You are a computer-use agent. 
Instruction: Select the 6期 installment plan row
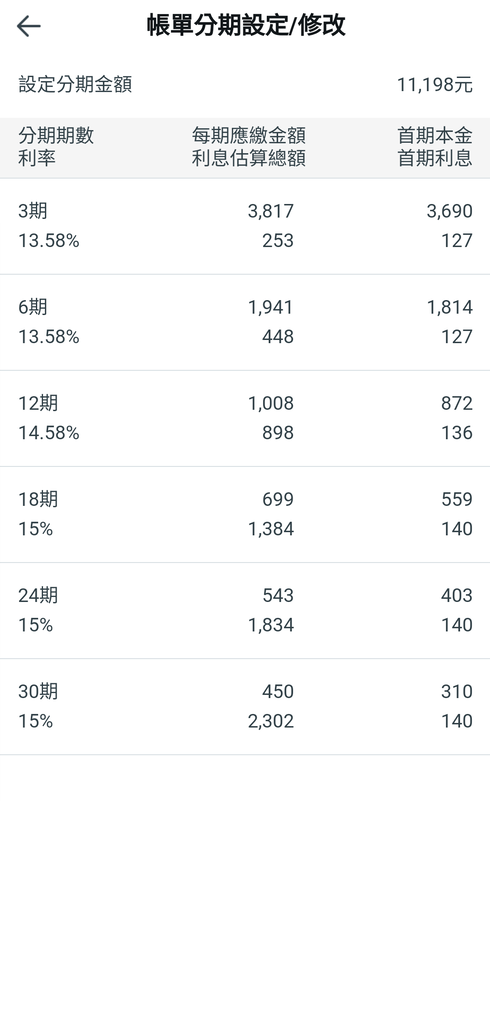[x=245, y=323]
